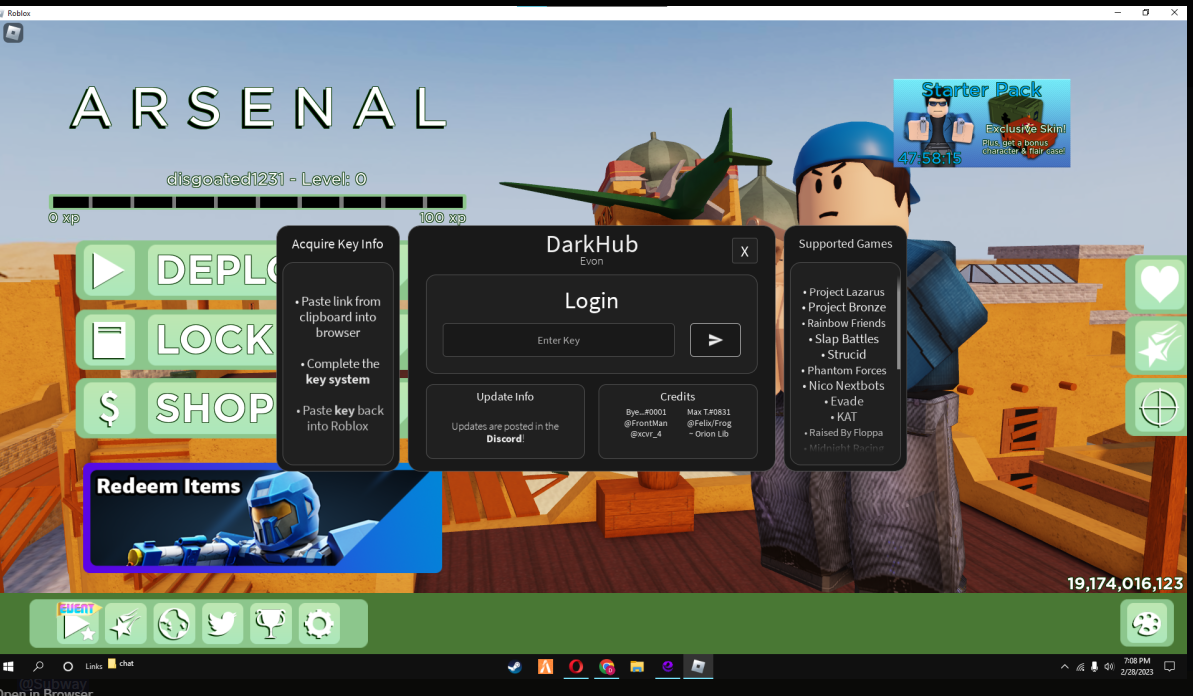Select Nico Nextbots in Supported Games
Screen dimensions: 1193x696
[846, 386]
